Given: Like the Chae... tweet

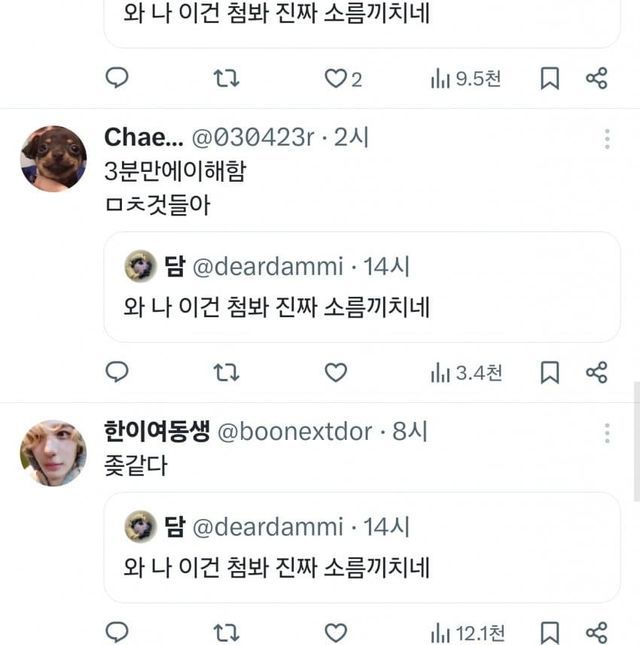Looking at the screenshot, I should 336,372.
